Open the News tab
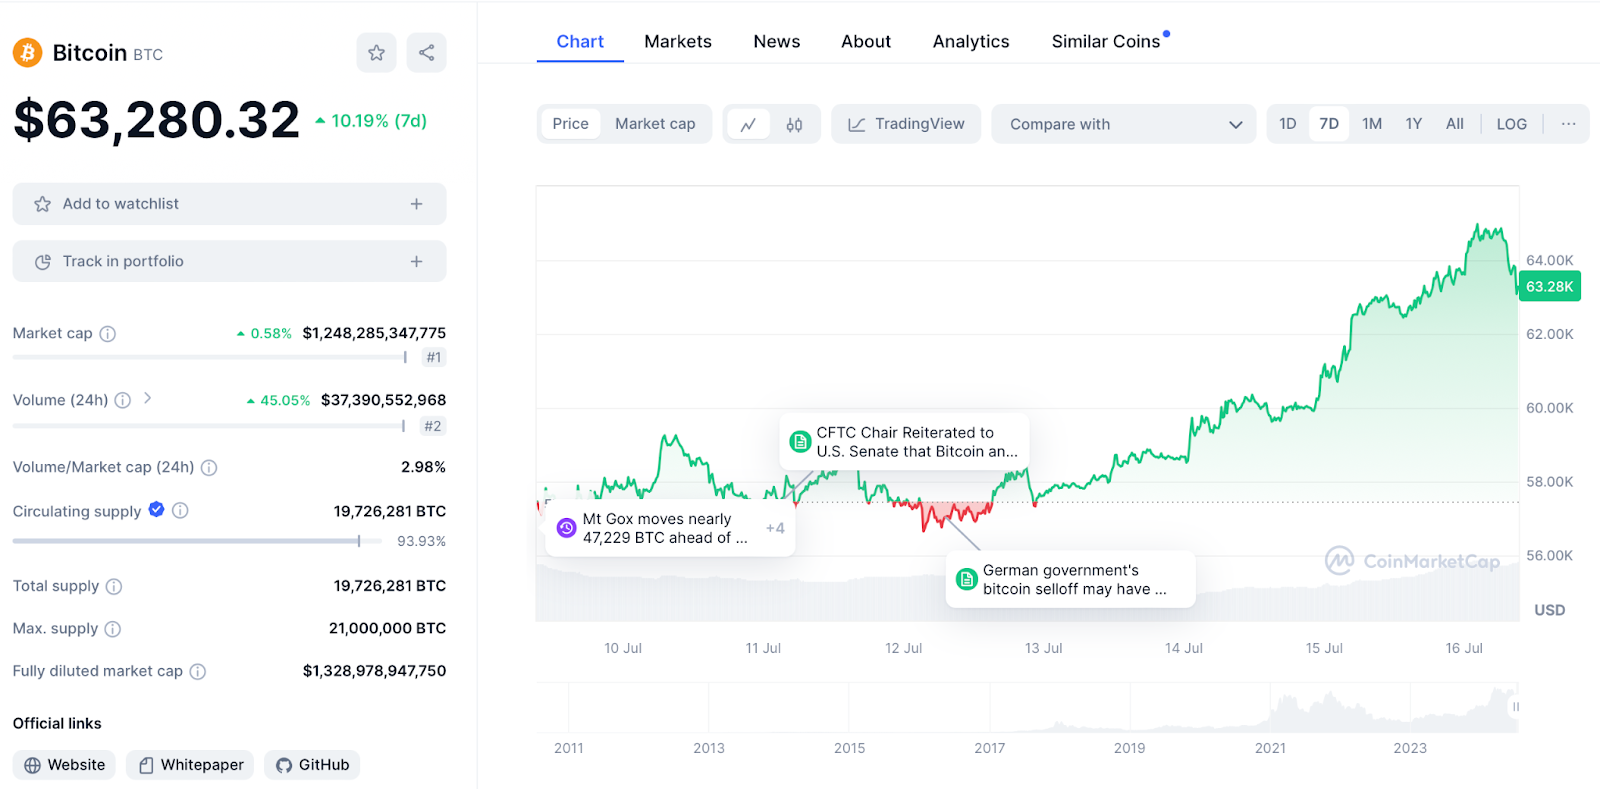 [777, 41]
